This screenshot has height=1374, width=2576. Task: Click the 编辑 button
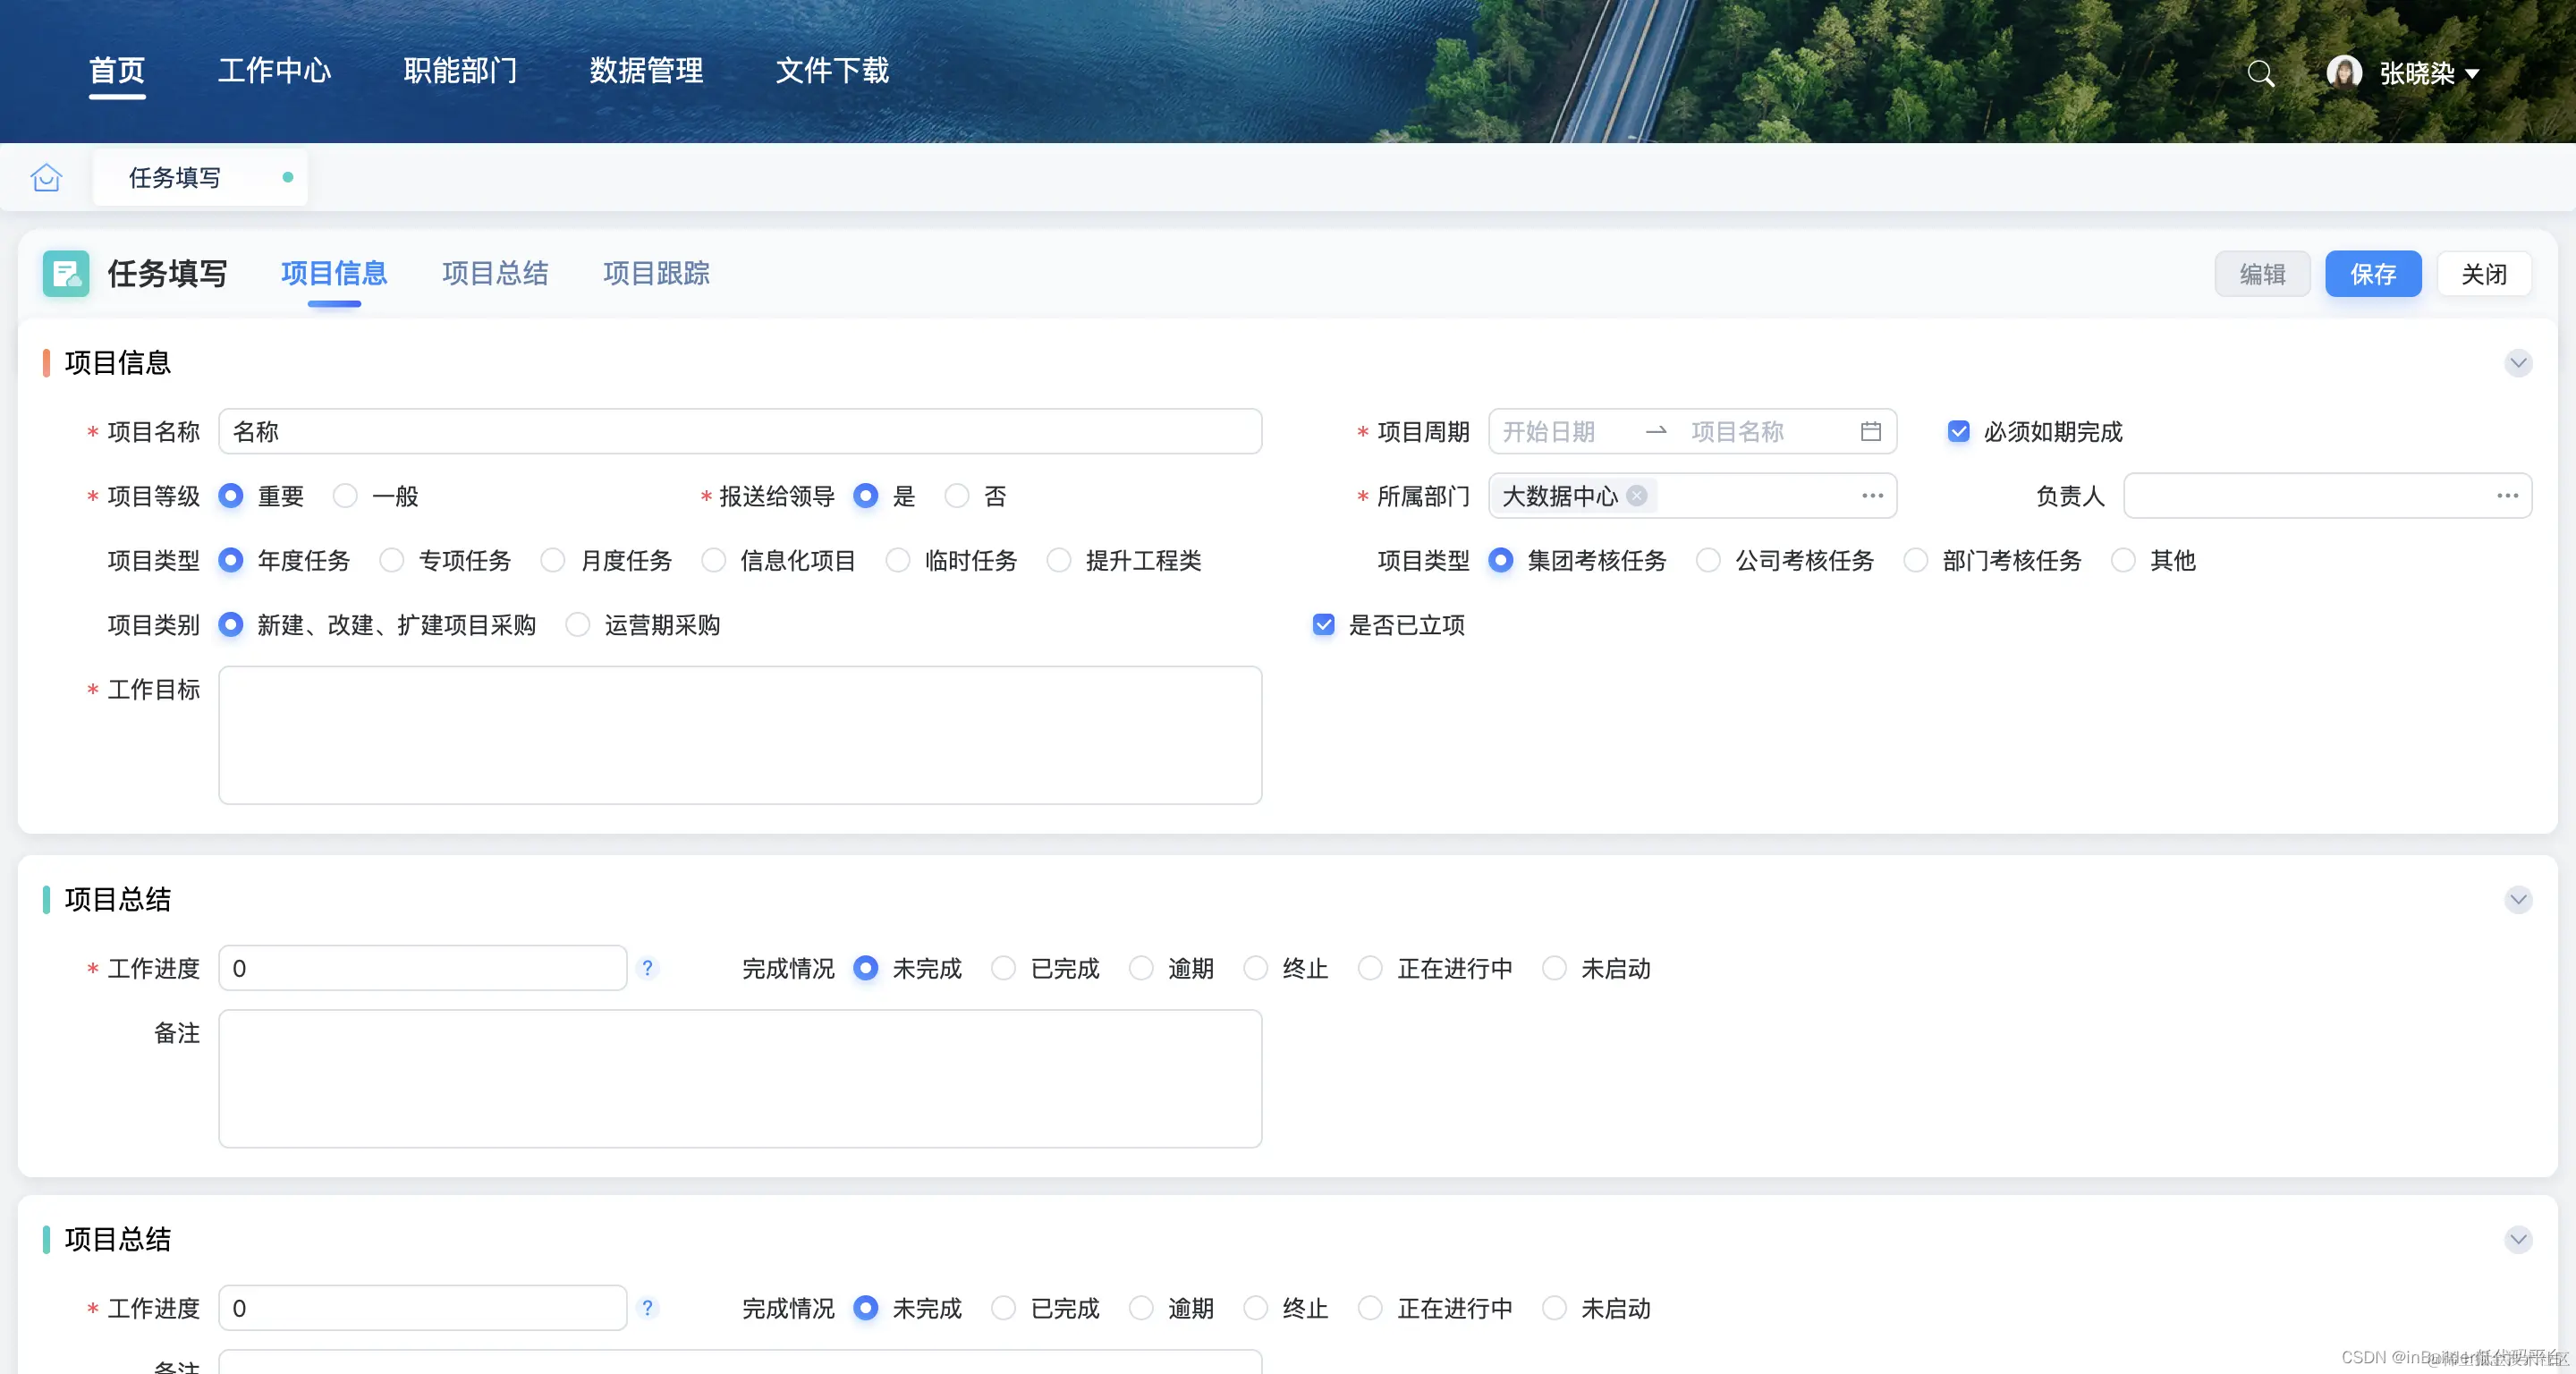[x=2262, y=273]
